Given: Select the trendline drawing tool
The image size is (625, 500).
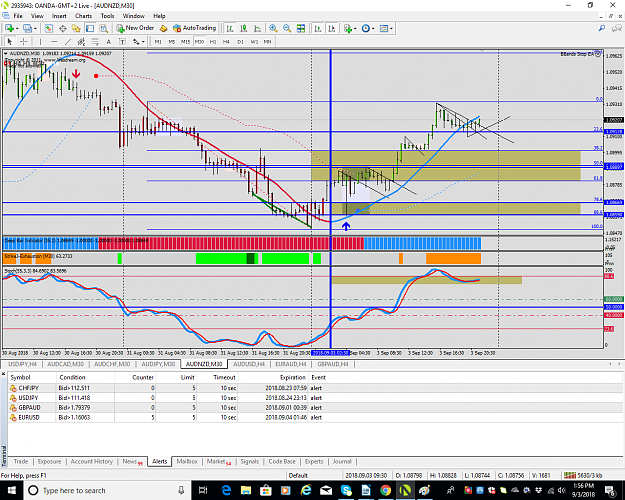Looking at the screenshot, I should click(68, 41).
